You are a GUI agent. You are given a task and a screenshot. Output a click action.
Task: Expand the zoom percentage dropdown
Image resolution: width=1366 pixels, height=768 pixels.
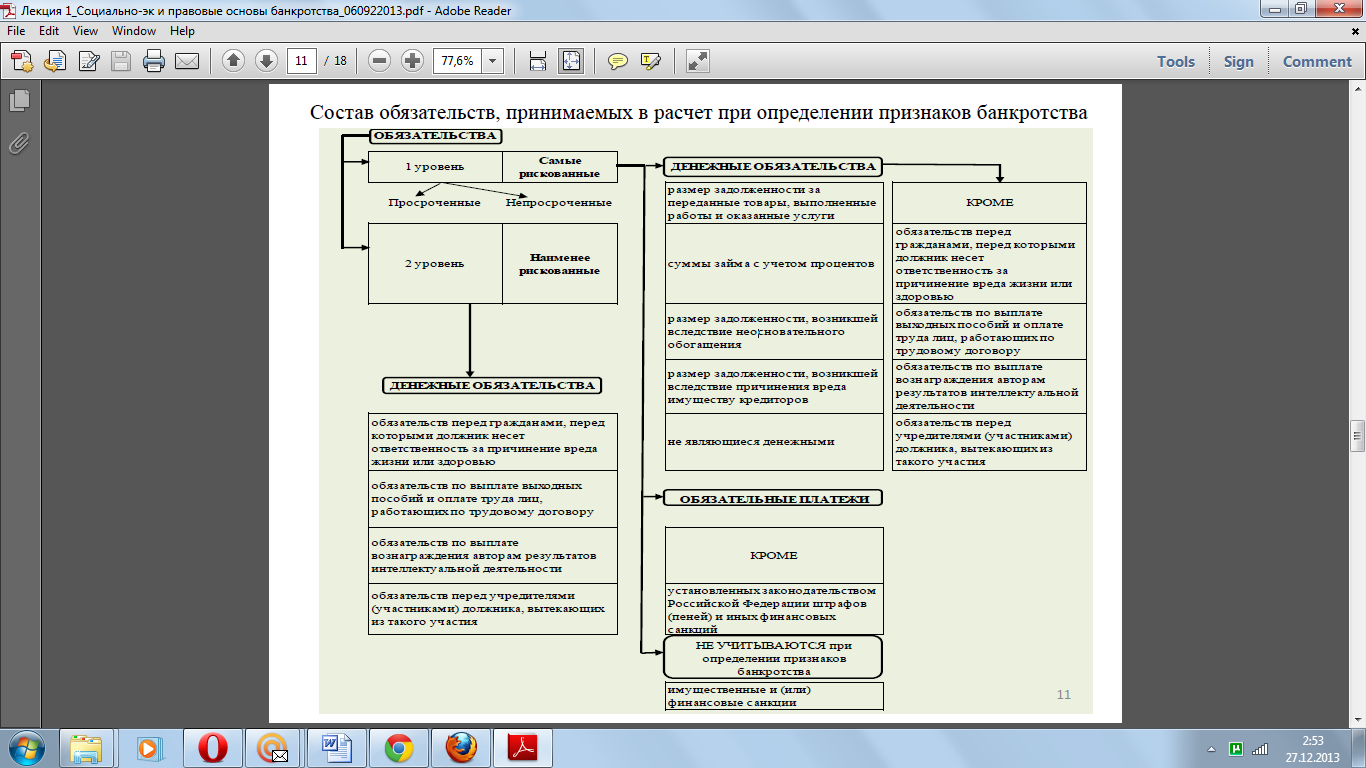(x=493, y=61)
